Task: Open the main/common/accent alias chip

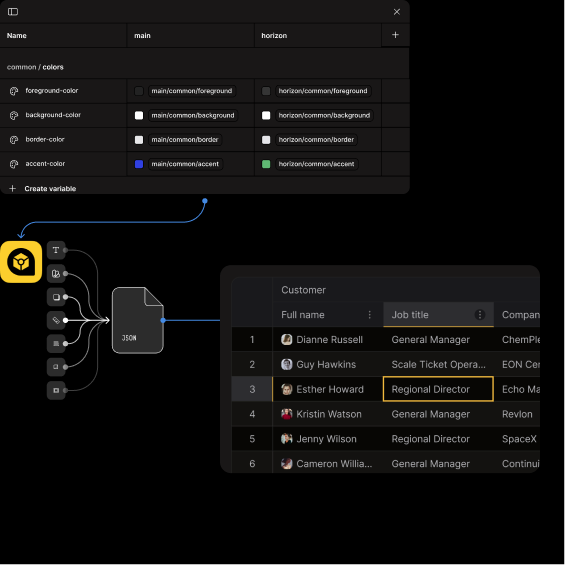Action: click(185, 164)
